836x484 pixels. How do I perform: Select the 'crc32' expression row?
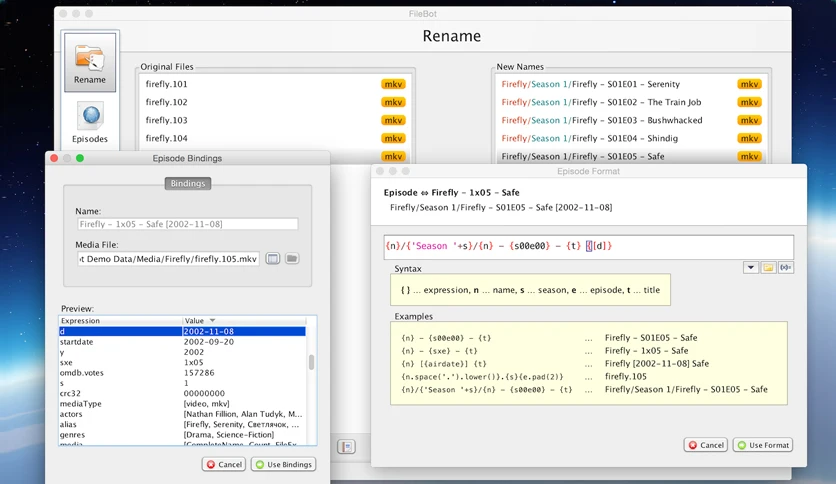[x=182, y=393]
